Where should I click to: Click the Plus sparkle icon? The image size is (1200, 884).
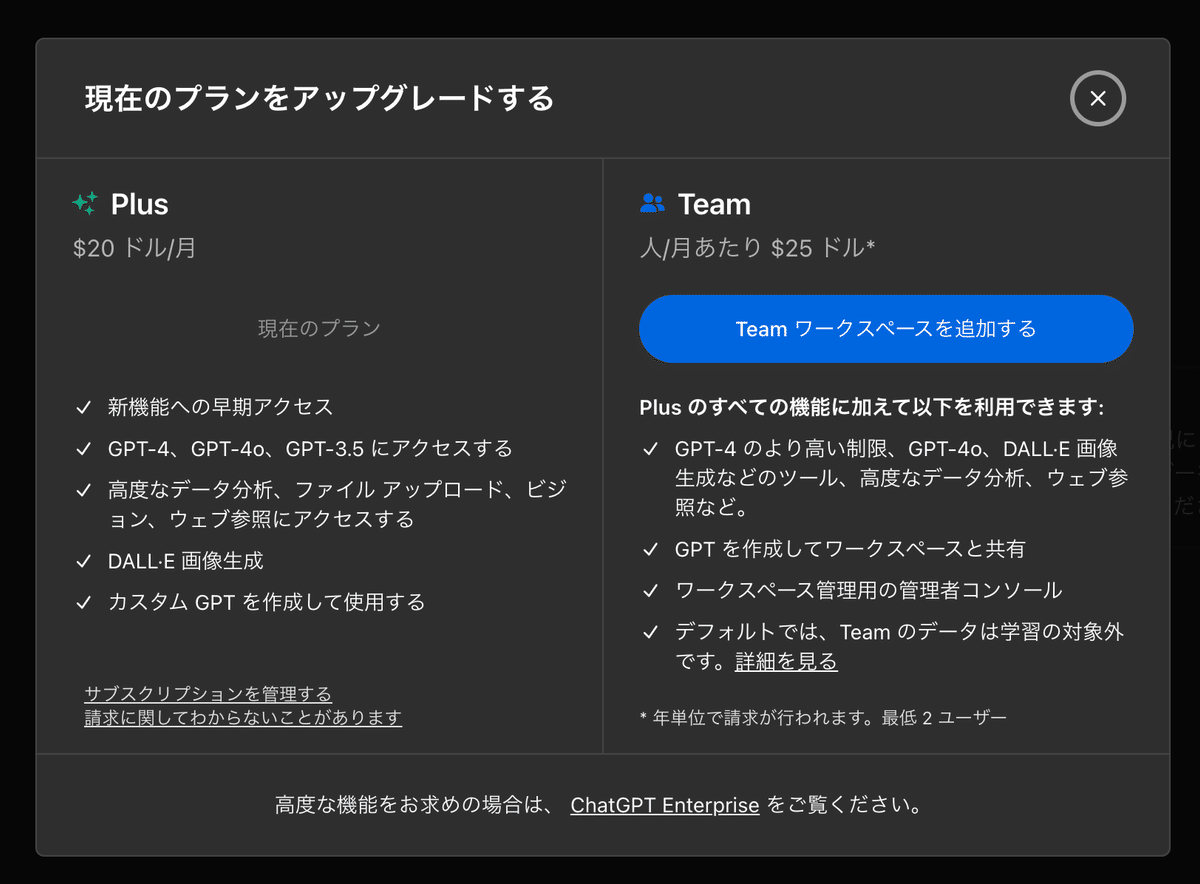[85, 204]
